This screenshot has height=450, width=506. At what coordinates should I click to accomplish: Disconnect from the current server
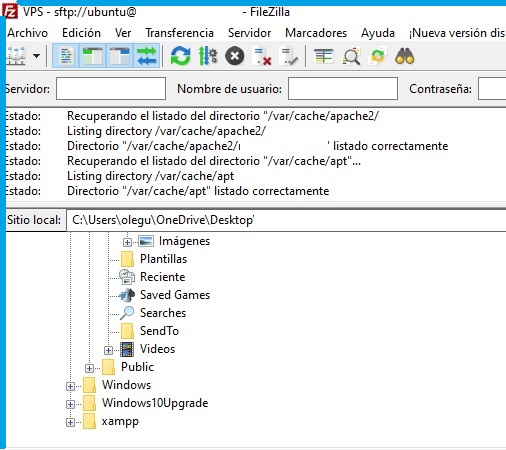[x=262, y=56]
